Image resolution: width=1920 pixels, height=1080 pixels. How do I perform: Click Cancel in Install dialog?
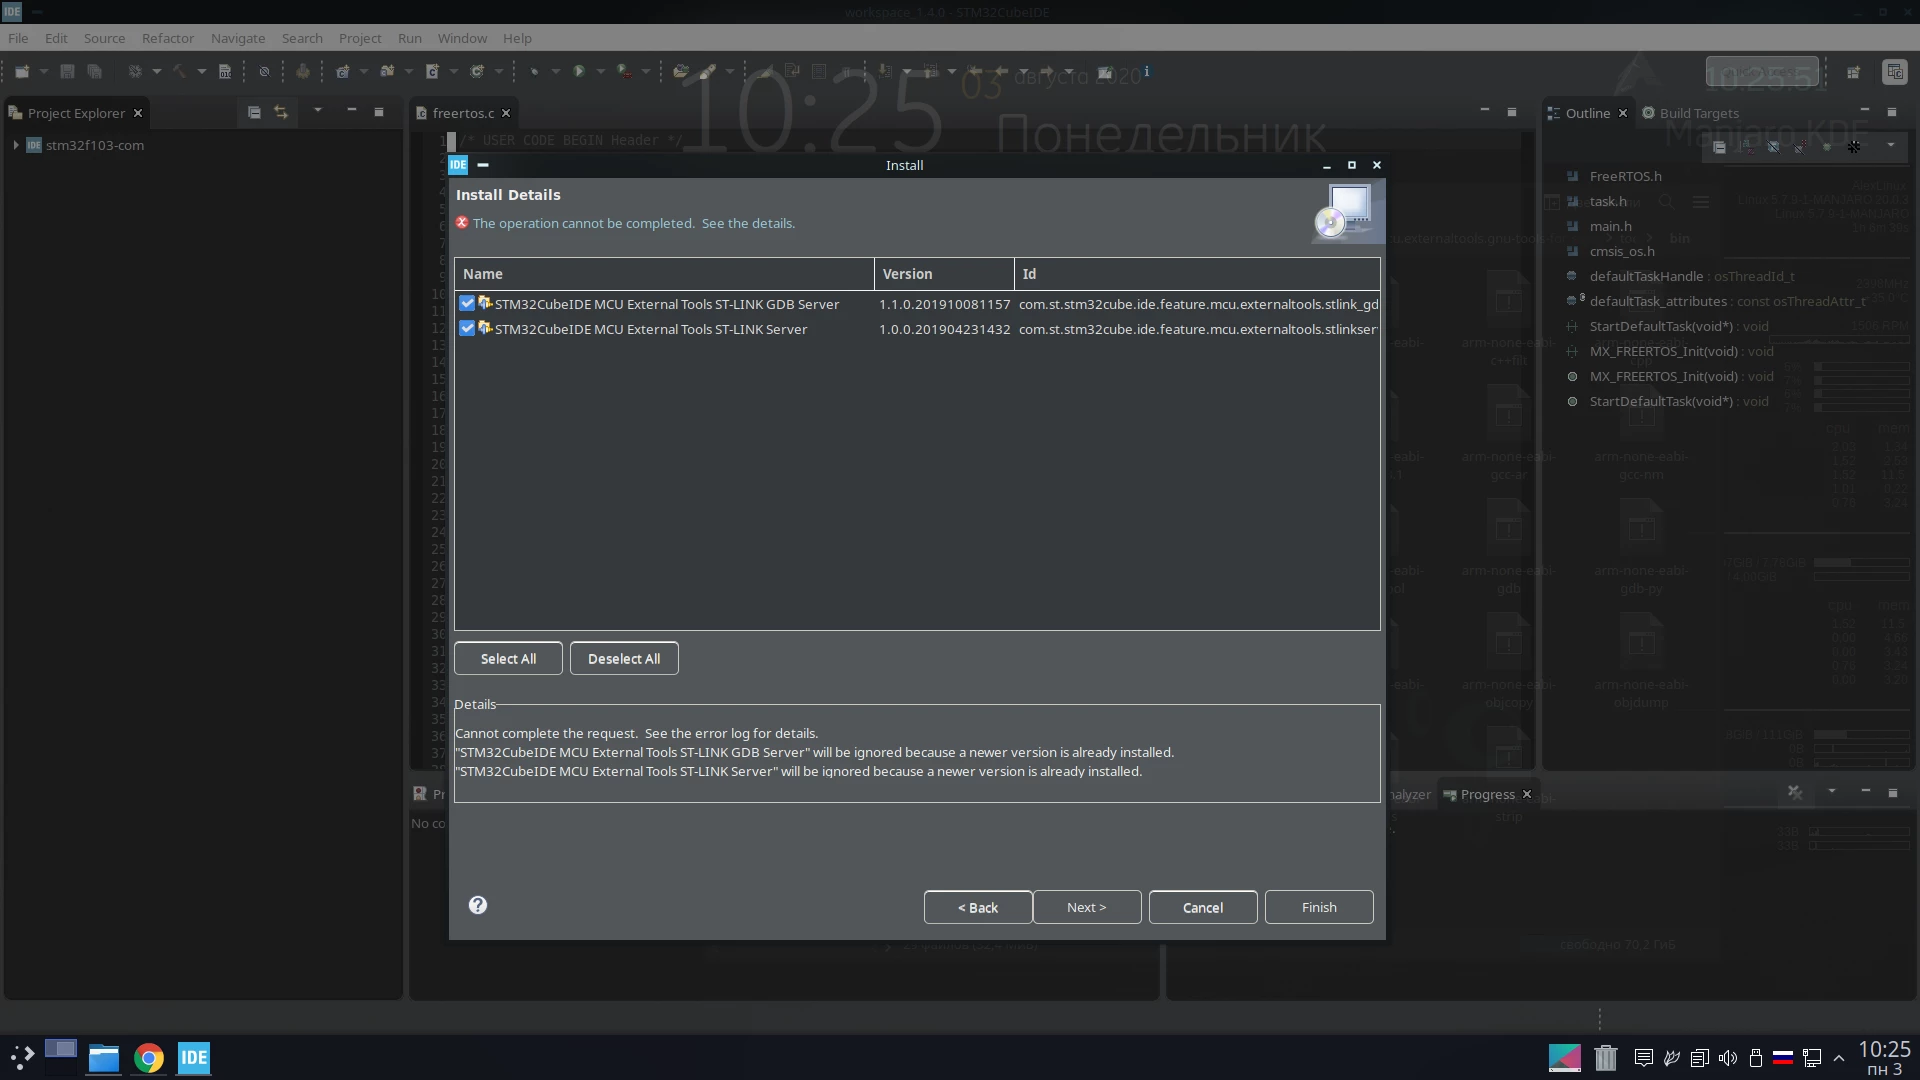click(1203, 907)
